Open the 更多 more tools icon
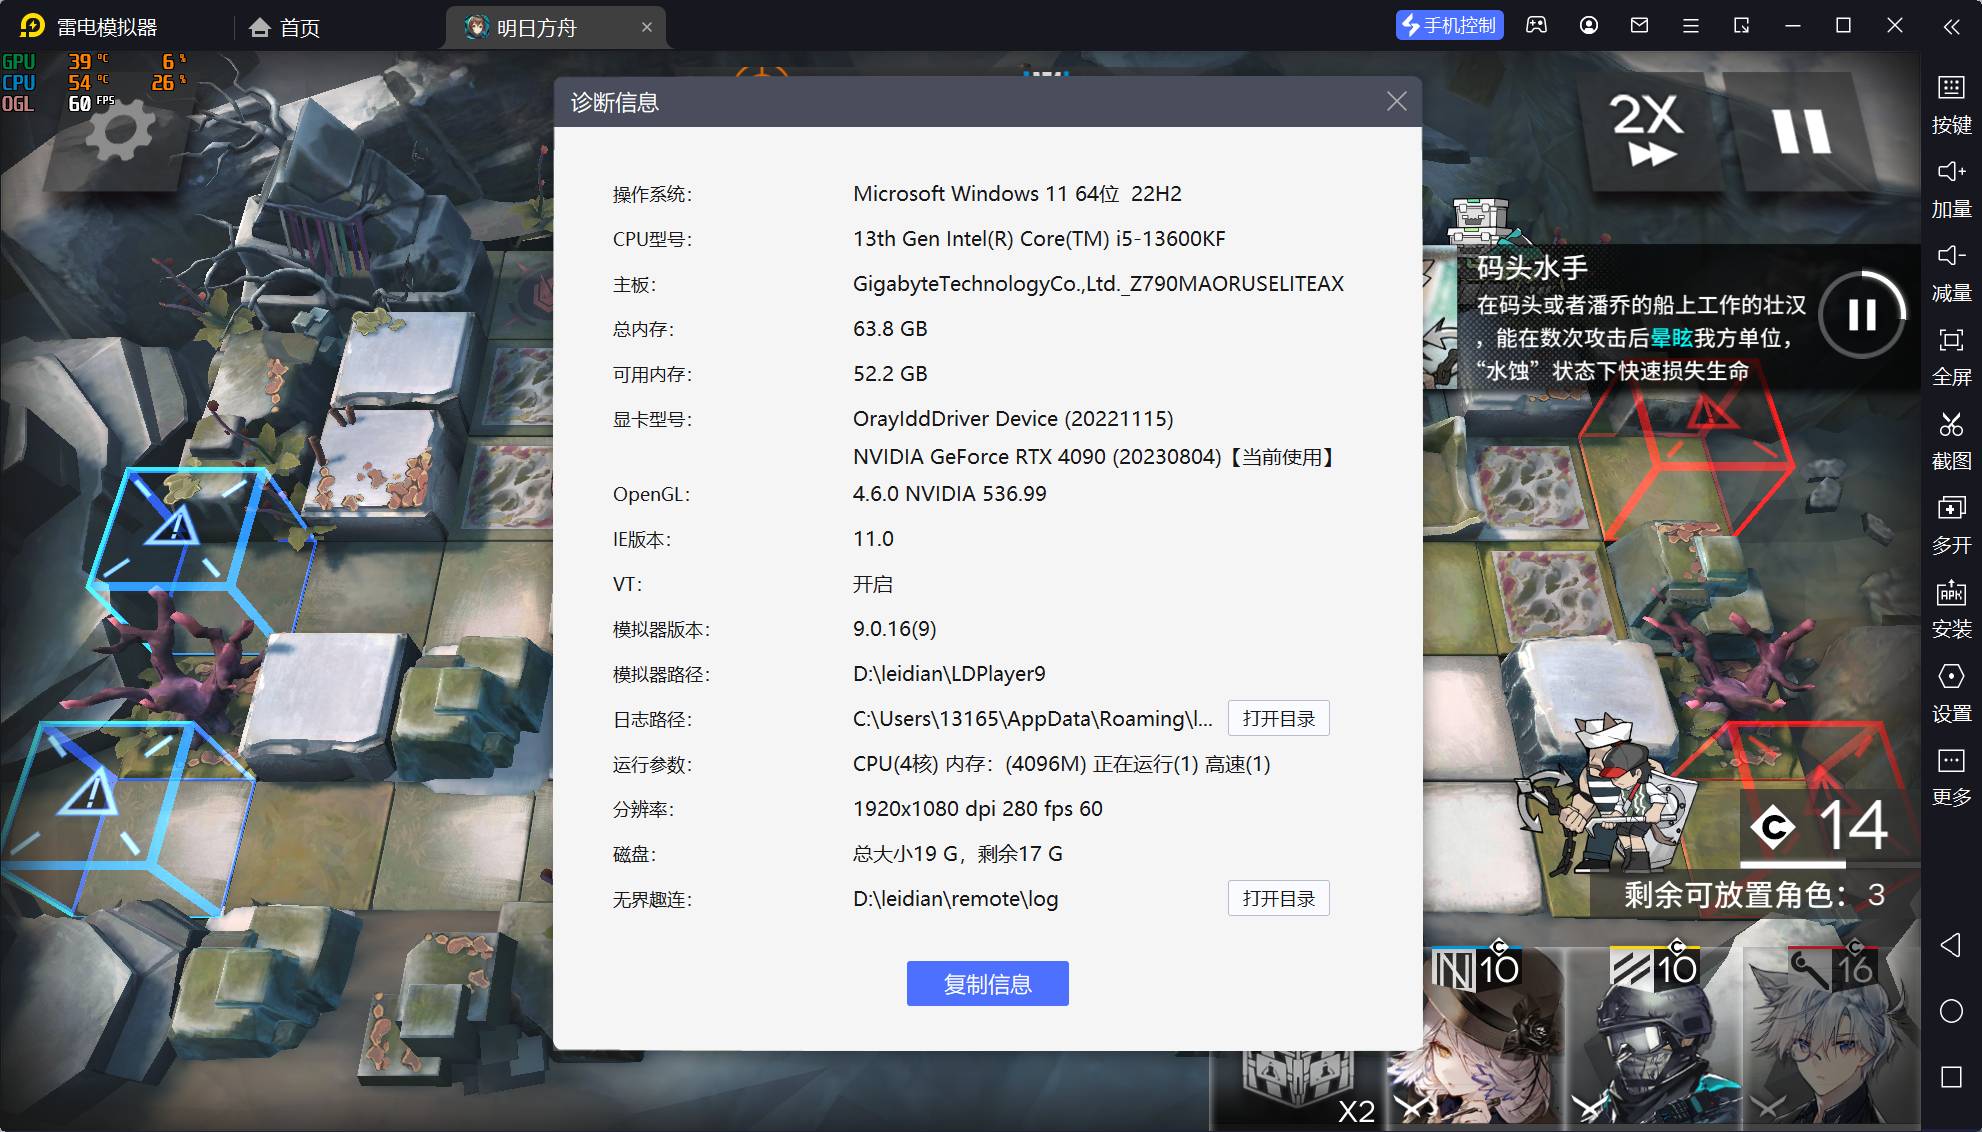The height and width of the screenshot is (1132, 1982). [1950, 762]
